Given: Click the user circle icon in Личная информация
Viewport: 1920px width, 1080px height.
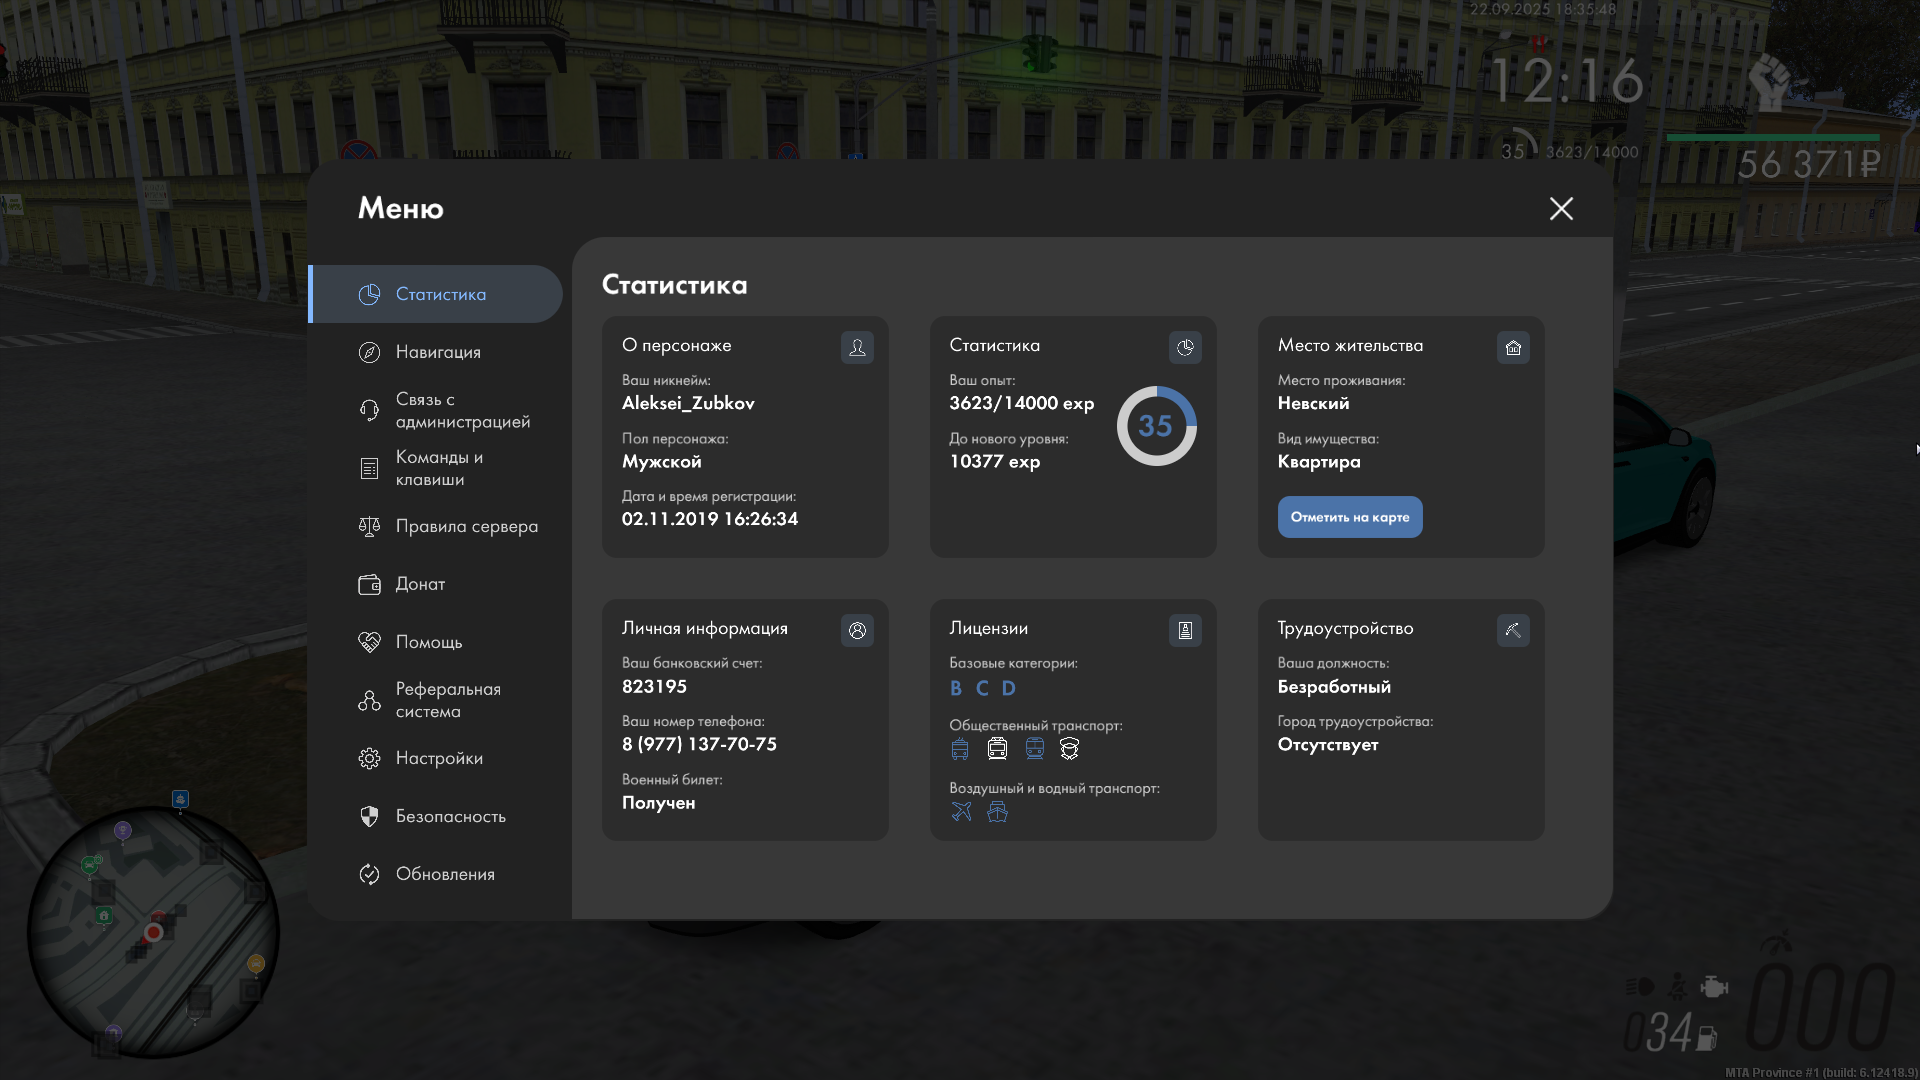Looking at the screenshot, I should click(857, 630).
